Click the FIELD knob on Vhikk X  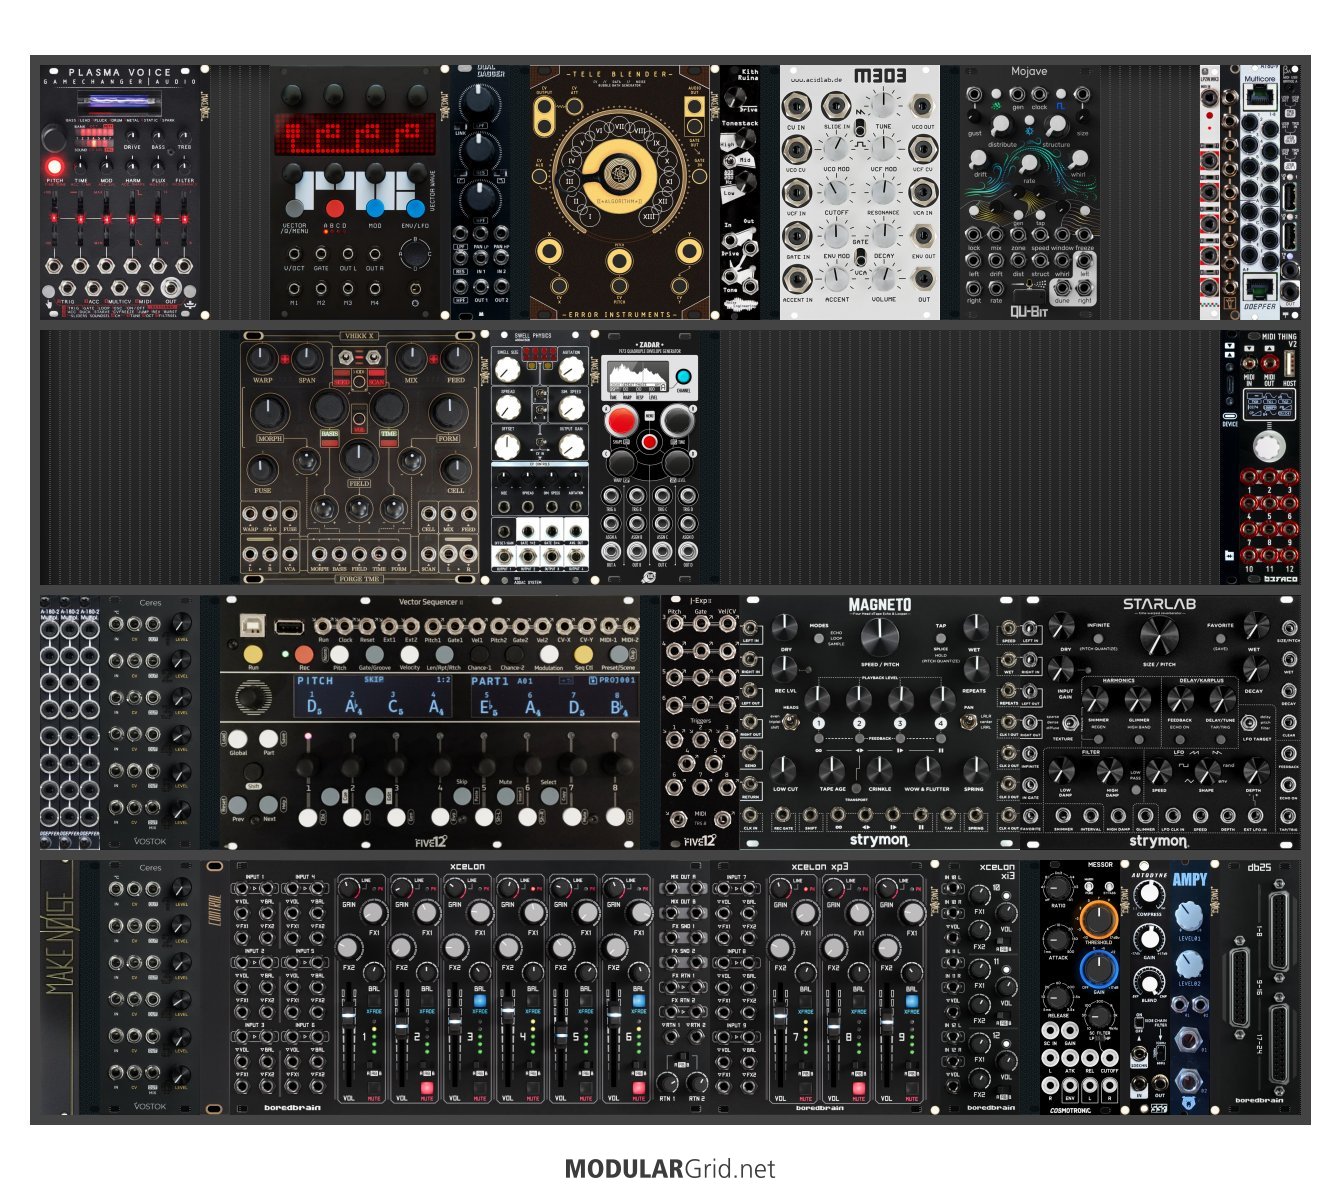click(358, 456)
